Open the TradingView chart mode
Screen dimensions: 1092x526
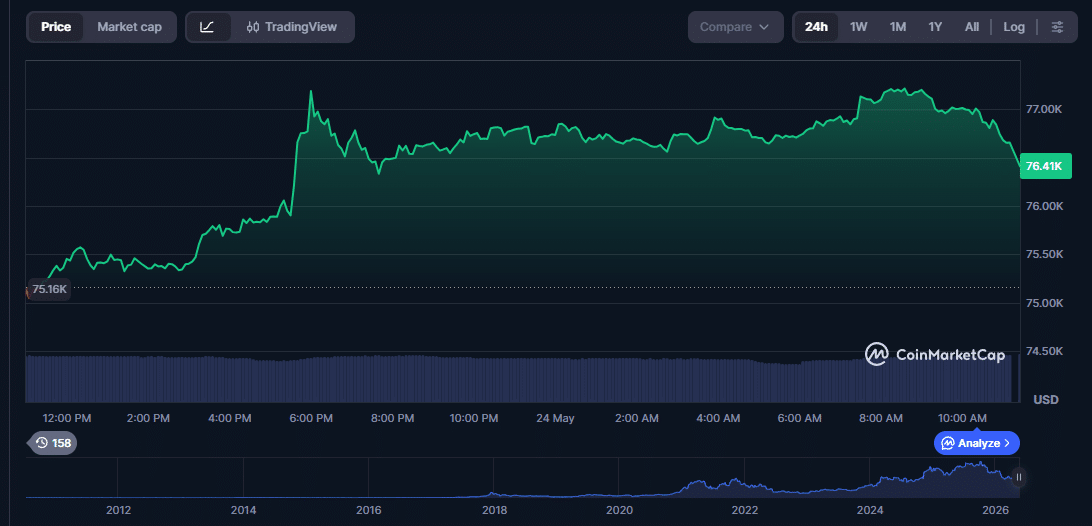click(x=292, y=27)
